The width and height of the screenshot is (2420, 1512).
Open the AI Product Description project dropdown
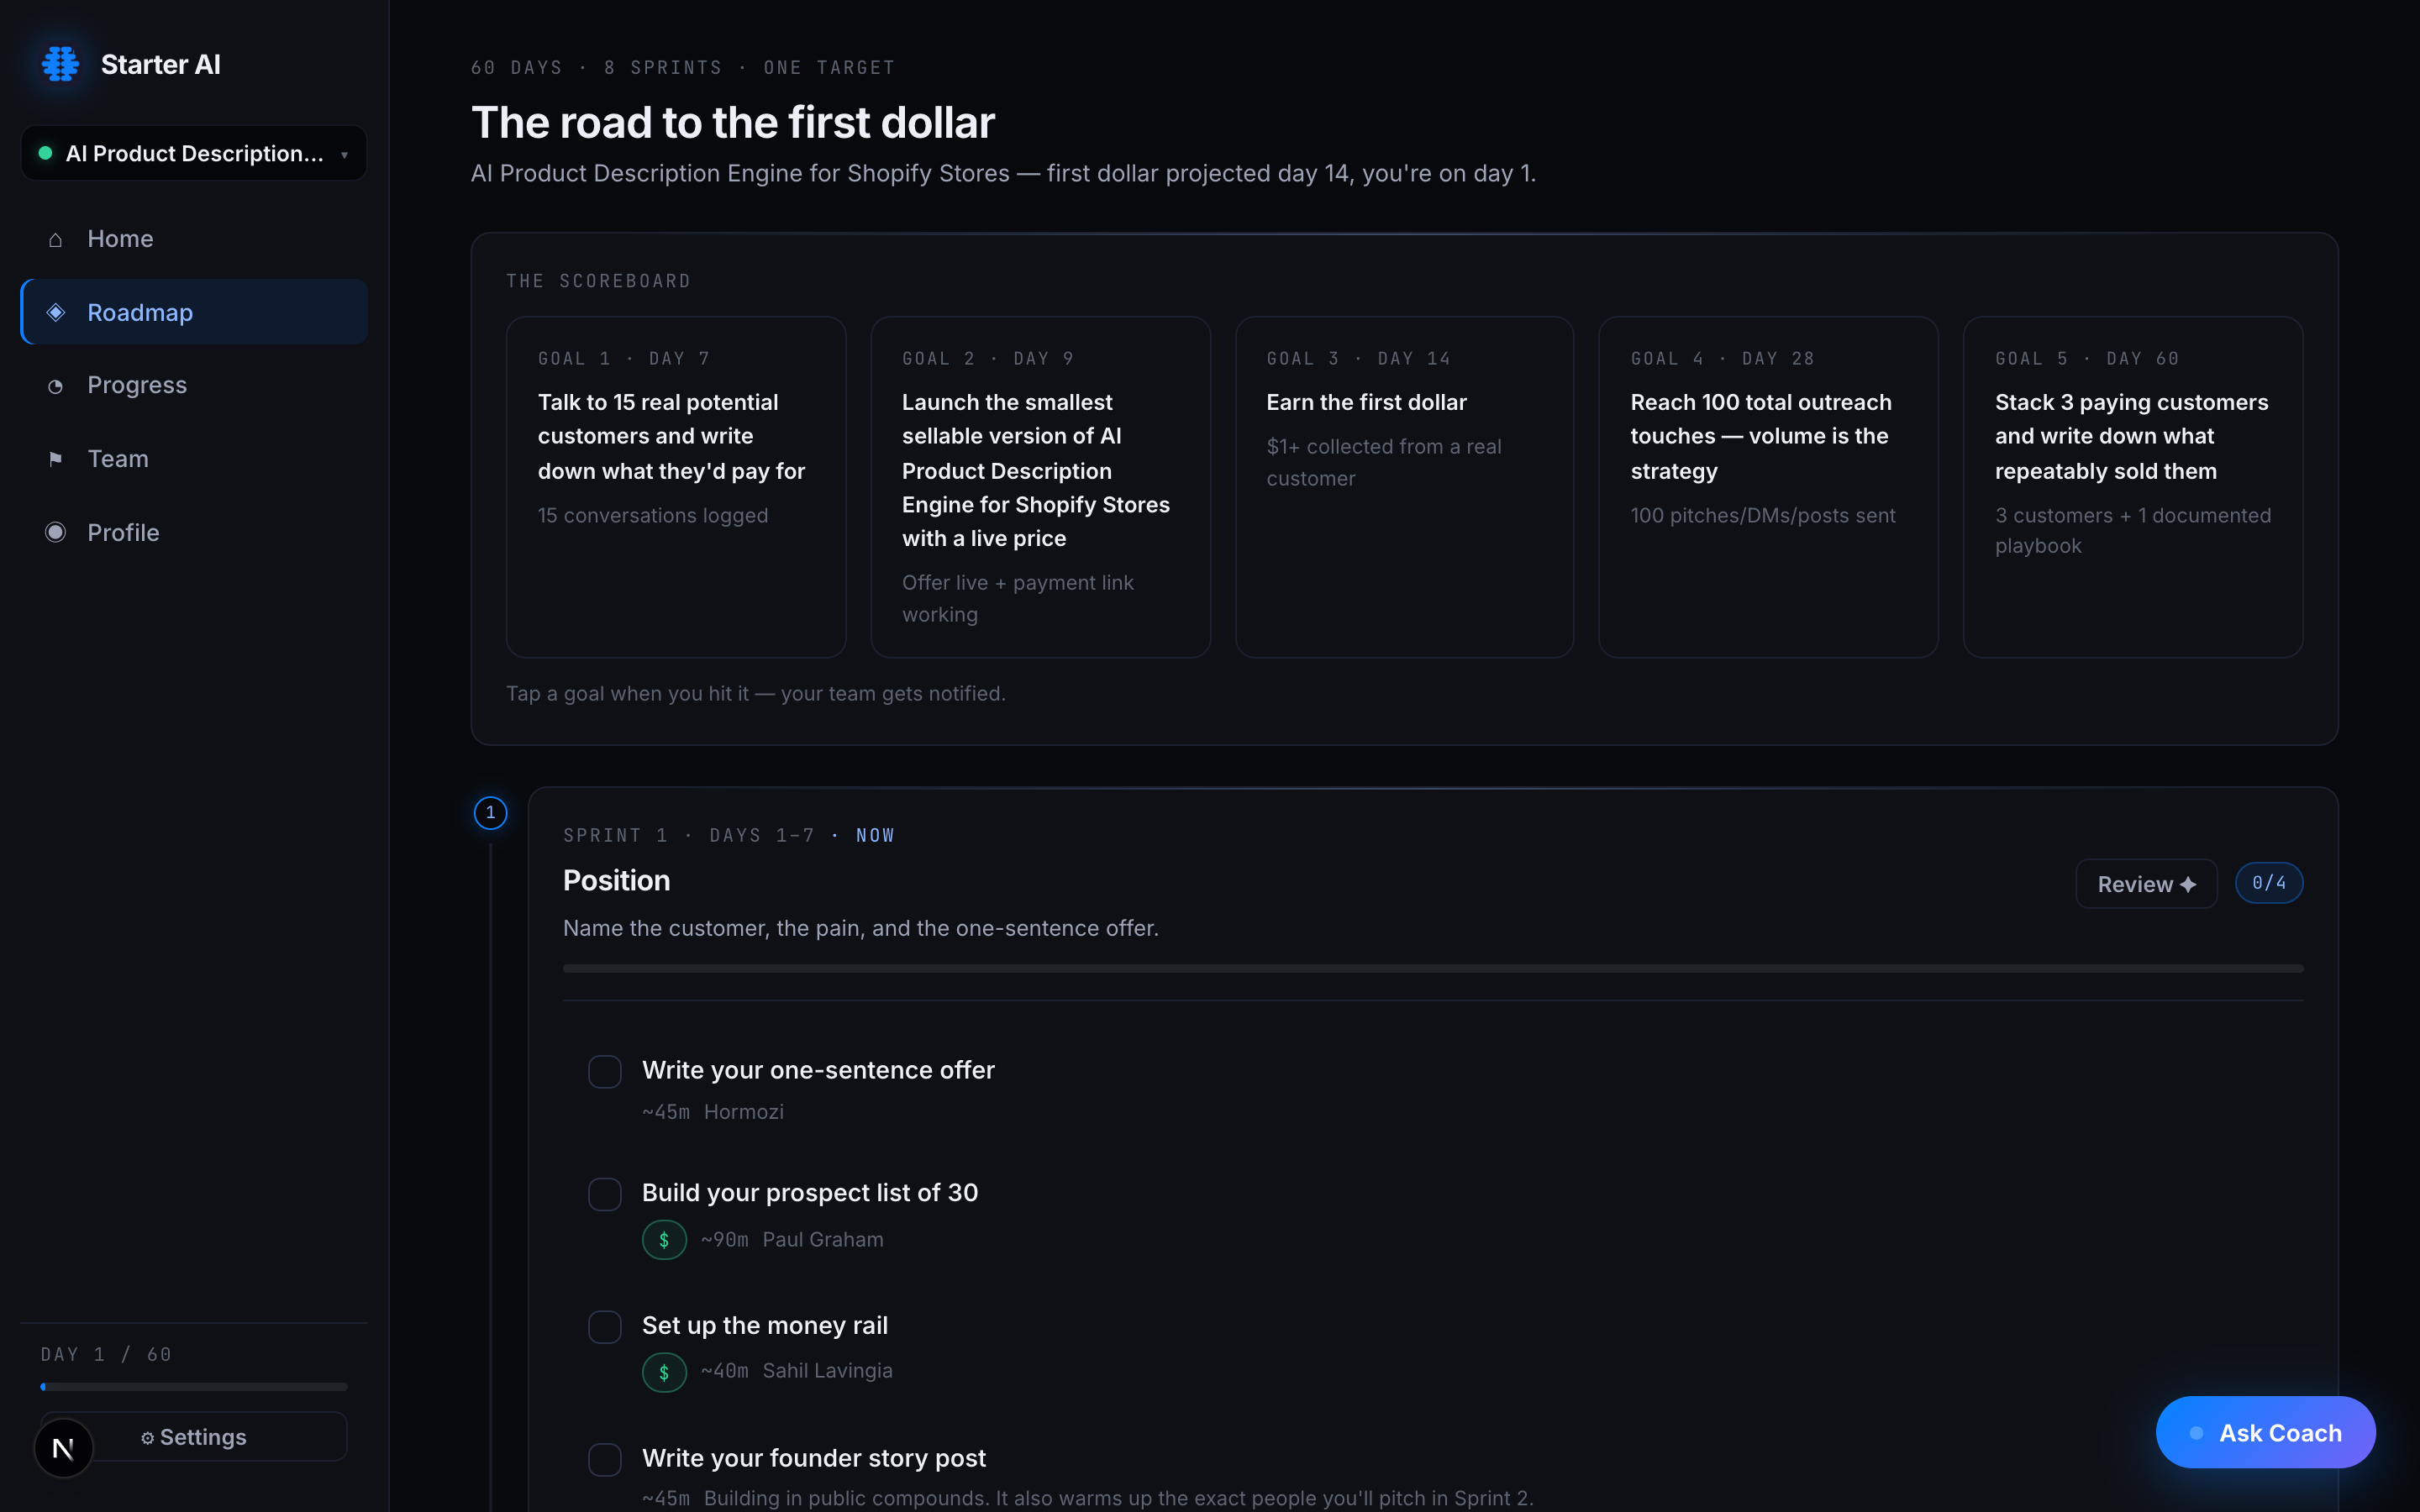point(194,153)
